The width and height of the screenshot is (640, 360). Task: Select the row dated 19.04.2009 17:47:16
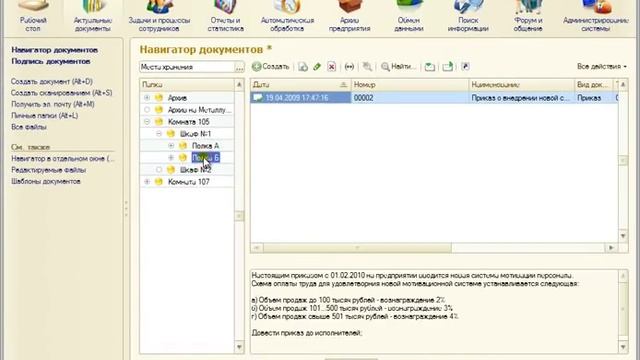[x=434, y=98]
